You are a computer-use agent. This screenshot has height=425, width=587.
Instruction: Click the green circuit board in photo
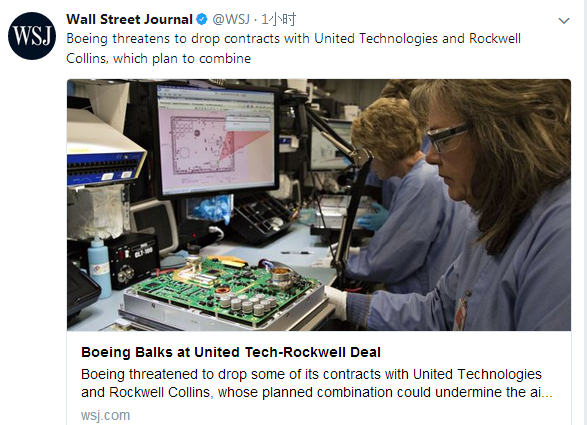[225, 288]
